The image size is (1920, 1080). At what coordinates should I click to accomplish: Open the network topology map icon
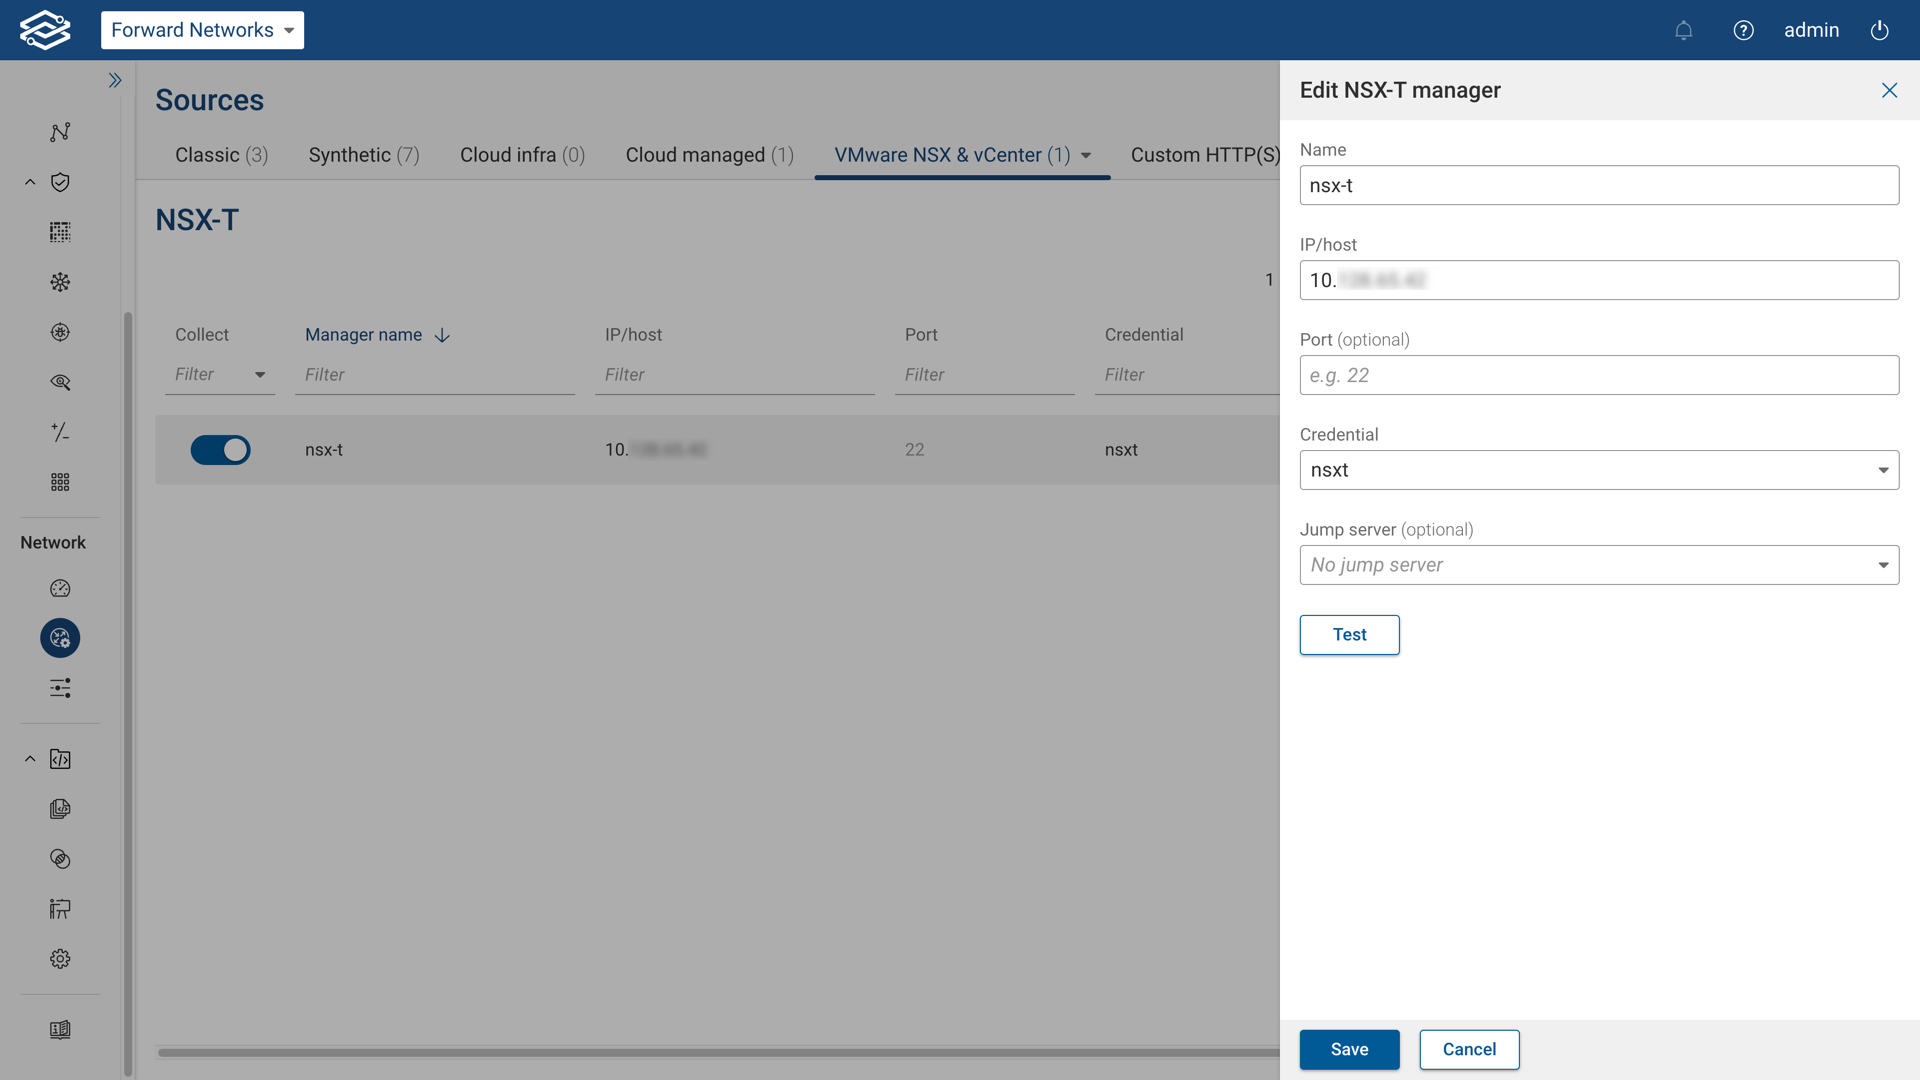click(60, 132)
